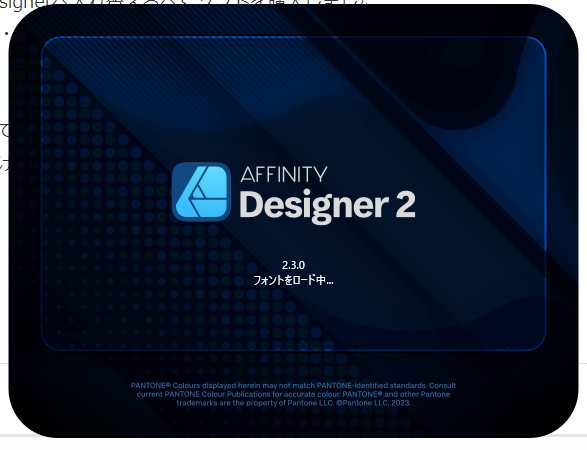The height and width of the screenshot is (450, 587).
Task: Click the AFFINITY wordmark text
Action: [x=284, y=174]
